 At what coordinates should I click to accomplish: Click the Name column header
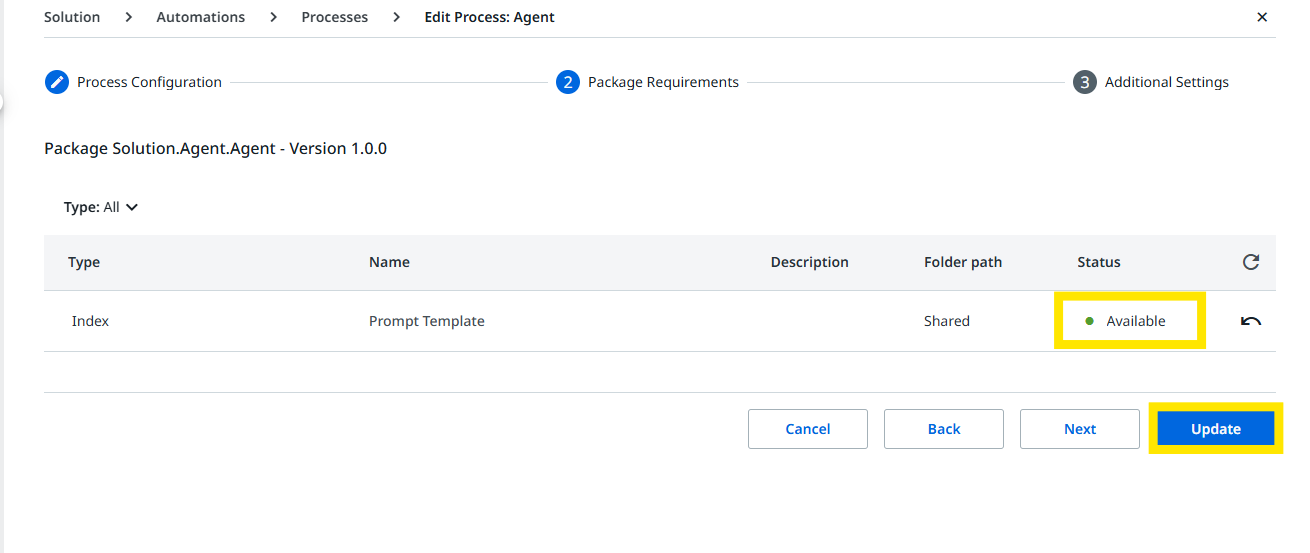[x=389, y=262]
